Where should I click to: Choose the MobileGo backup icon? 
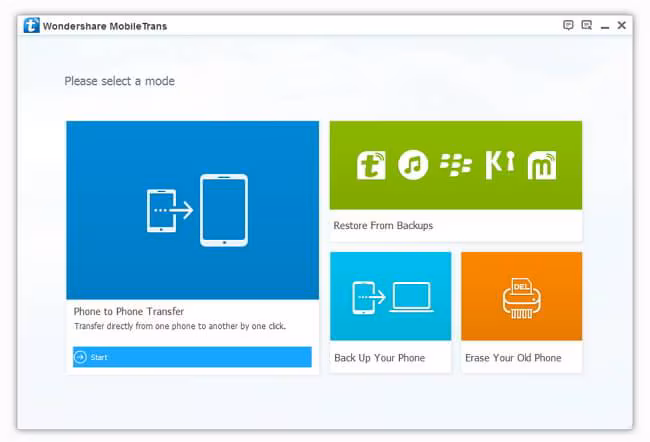pyautogui.click(x=542, y=165)
